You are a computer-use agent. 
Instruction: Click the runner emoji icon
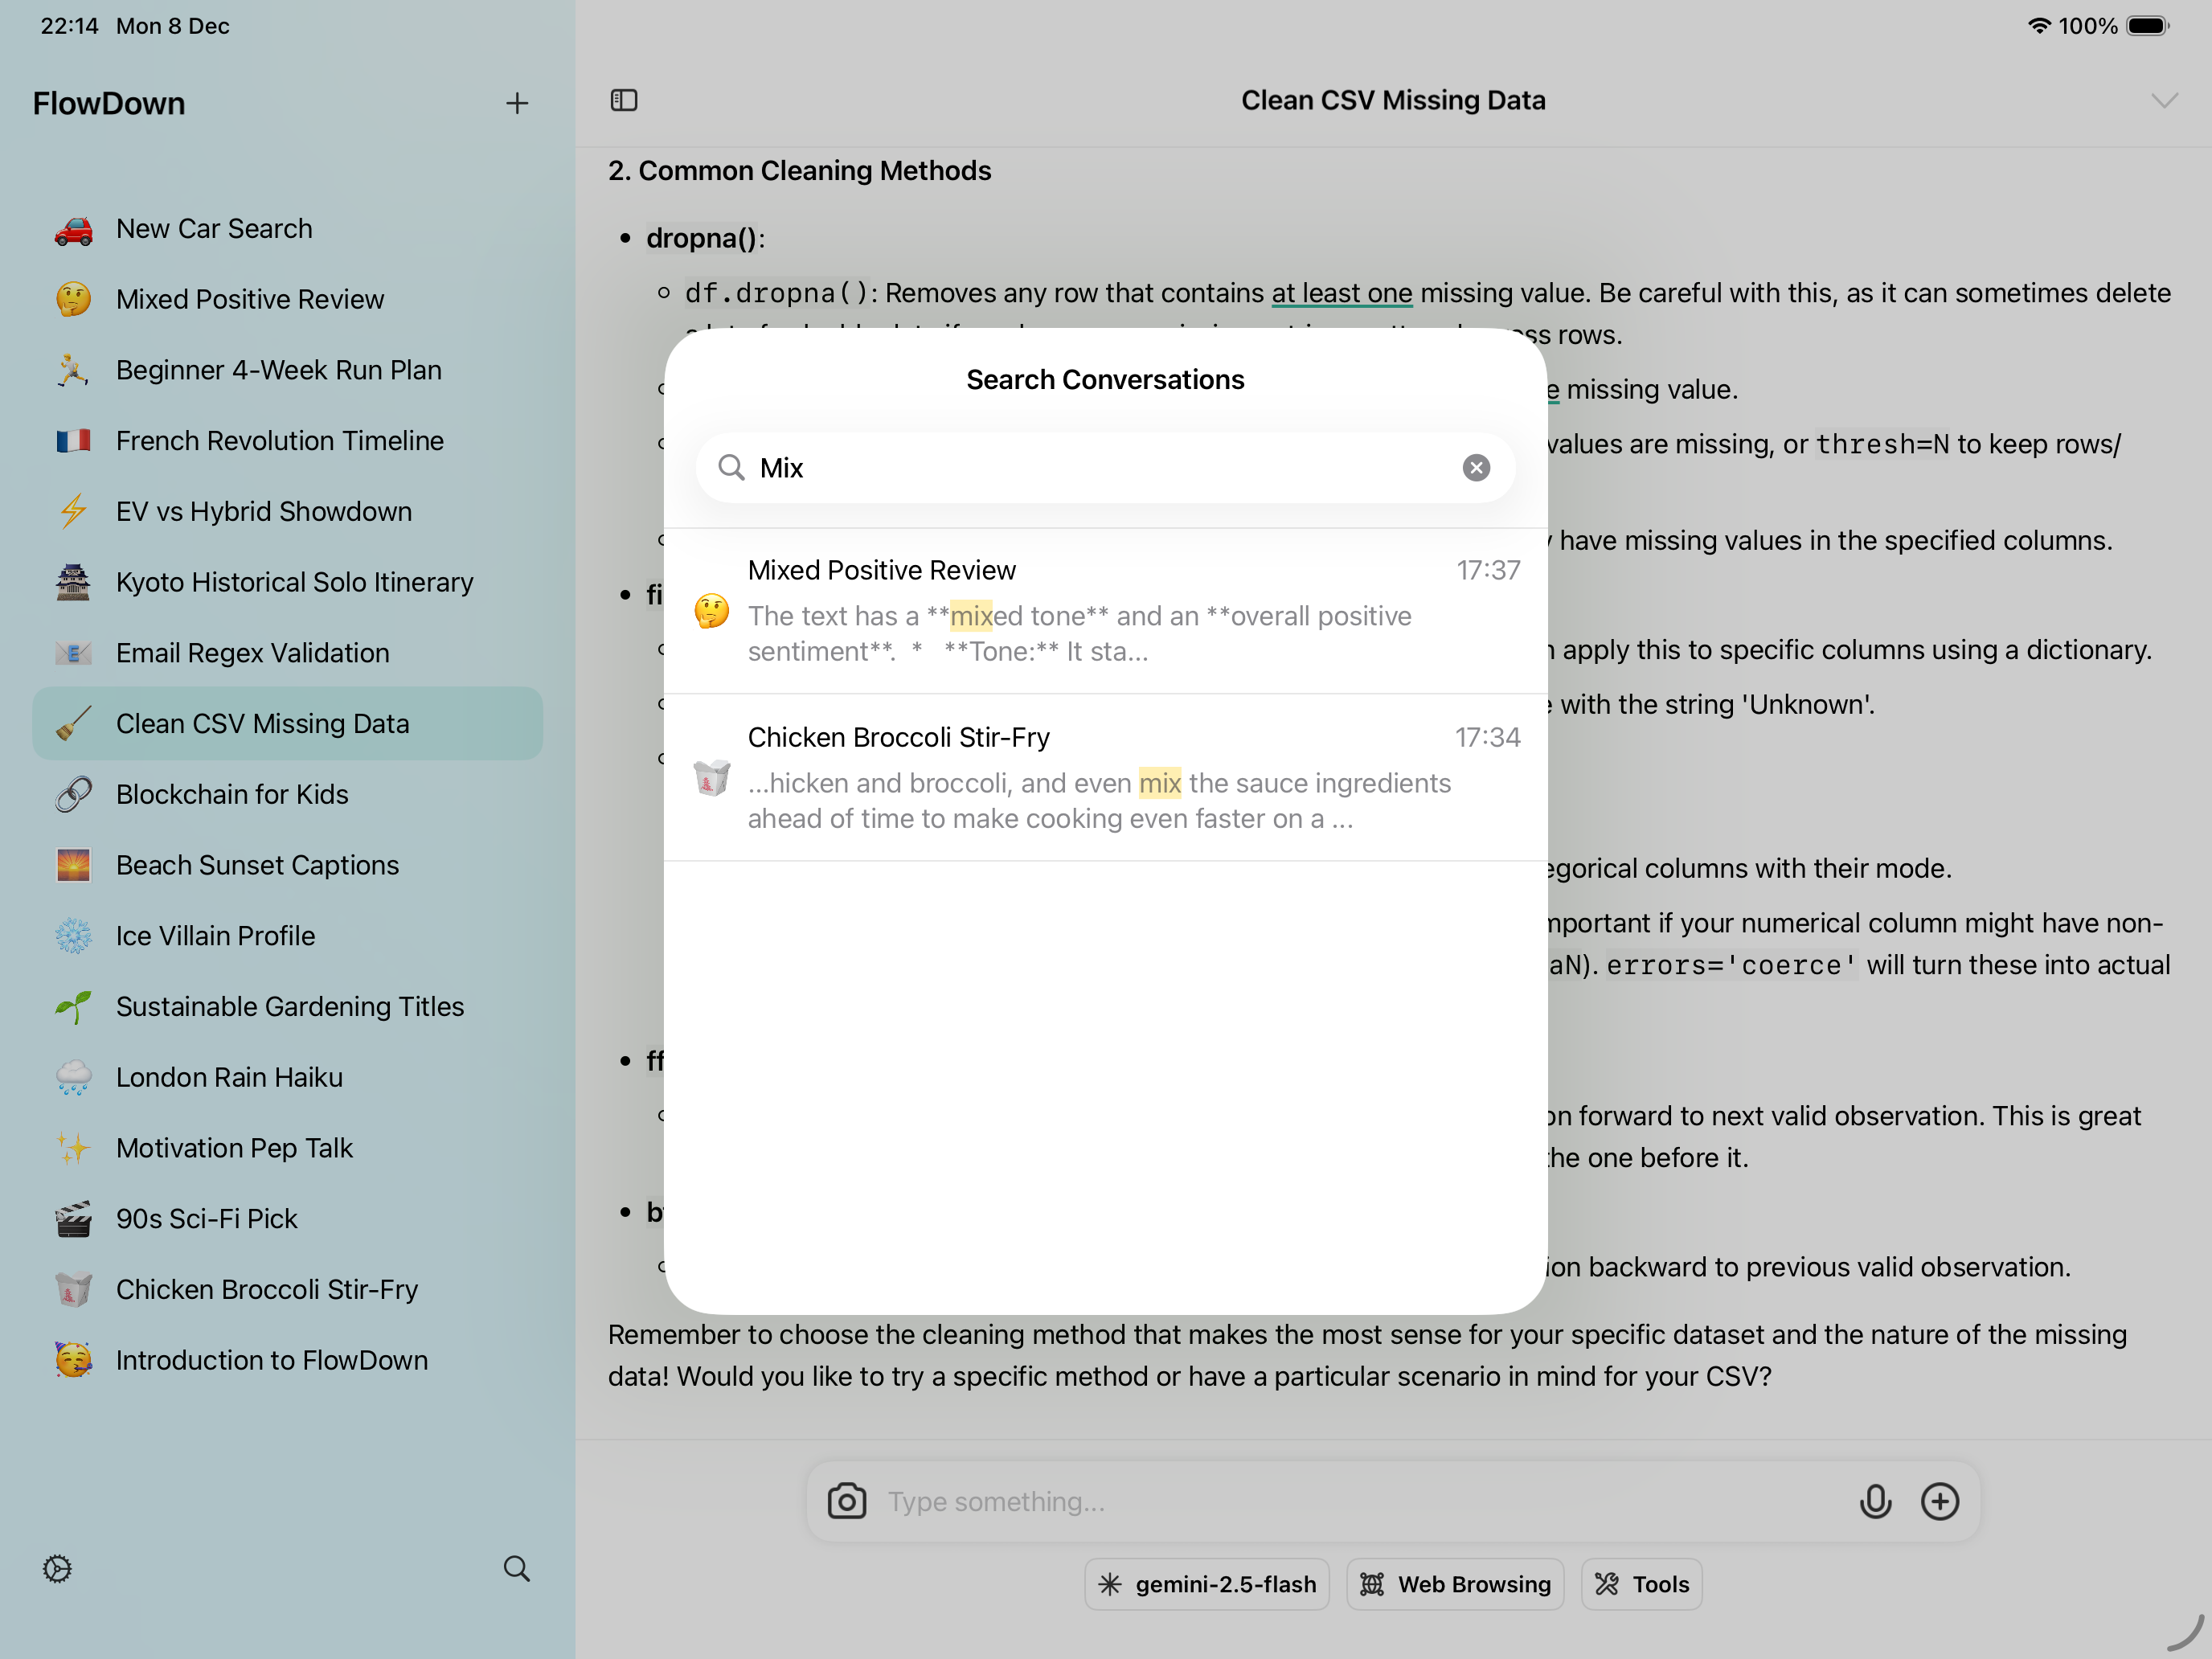(73, 370)
